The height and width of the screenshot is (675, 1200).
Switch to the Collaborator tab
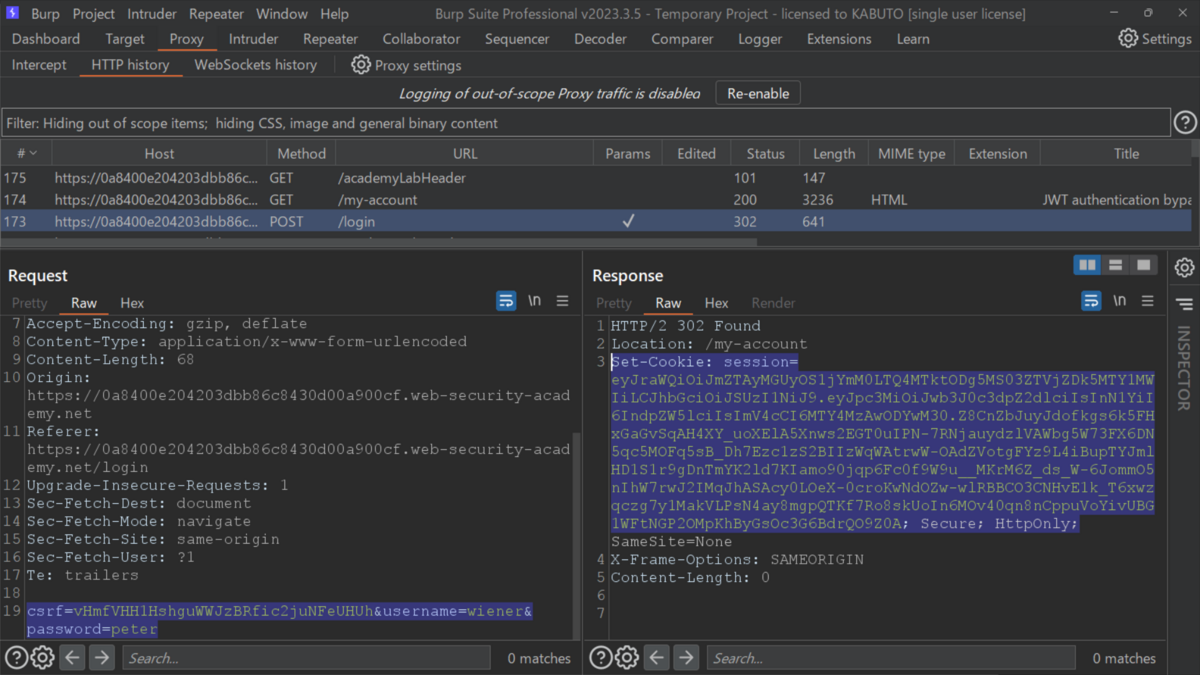coord(421,39)
